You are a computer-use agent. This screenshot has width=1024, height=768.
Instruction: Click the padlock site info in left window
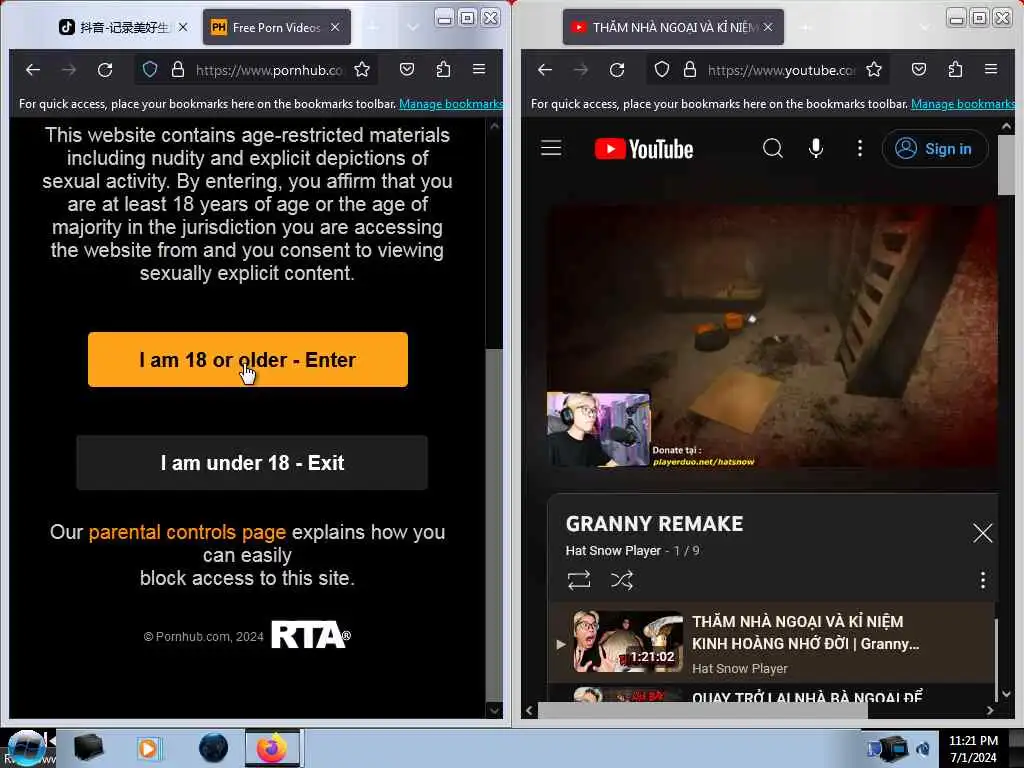(178, 69)
